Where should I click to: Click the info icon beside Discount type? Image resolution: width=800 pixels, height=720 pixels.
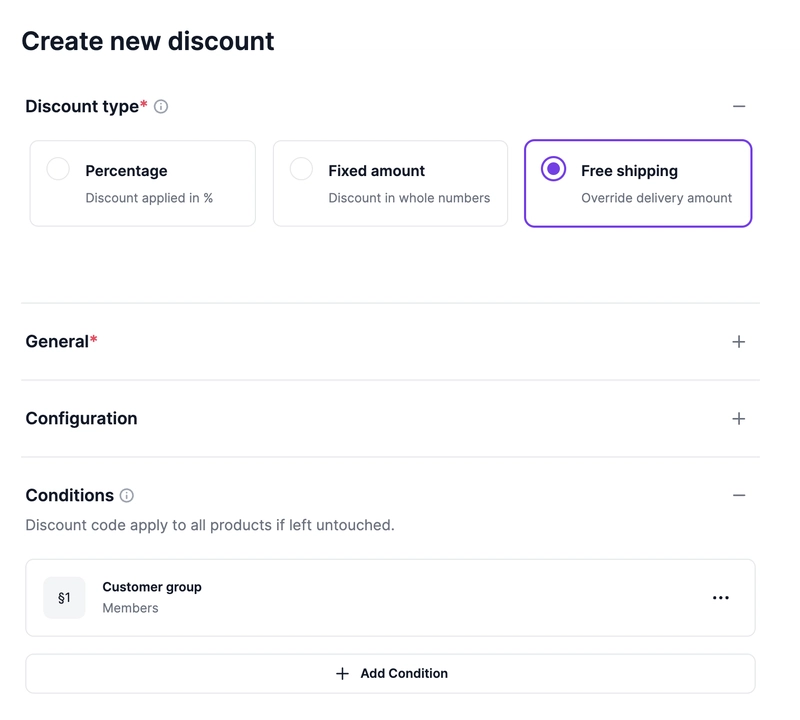click(161, 106)
